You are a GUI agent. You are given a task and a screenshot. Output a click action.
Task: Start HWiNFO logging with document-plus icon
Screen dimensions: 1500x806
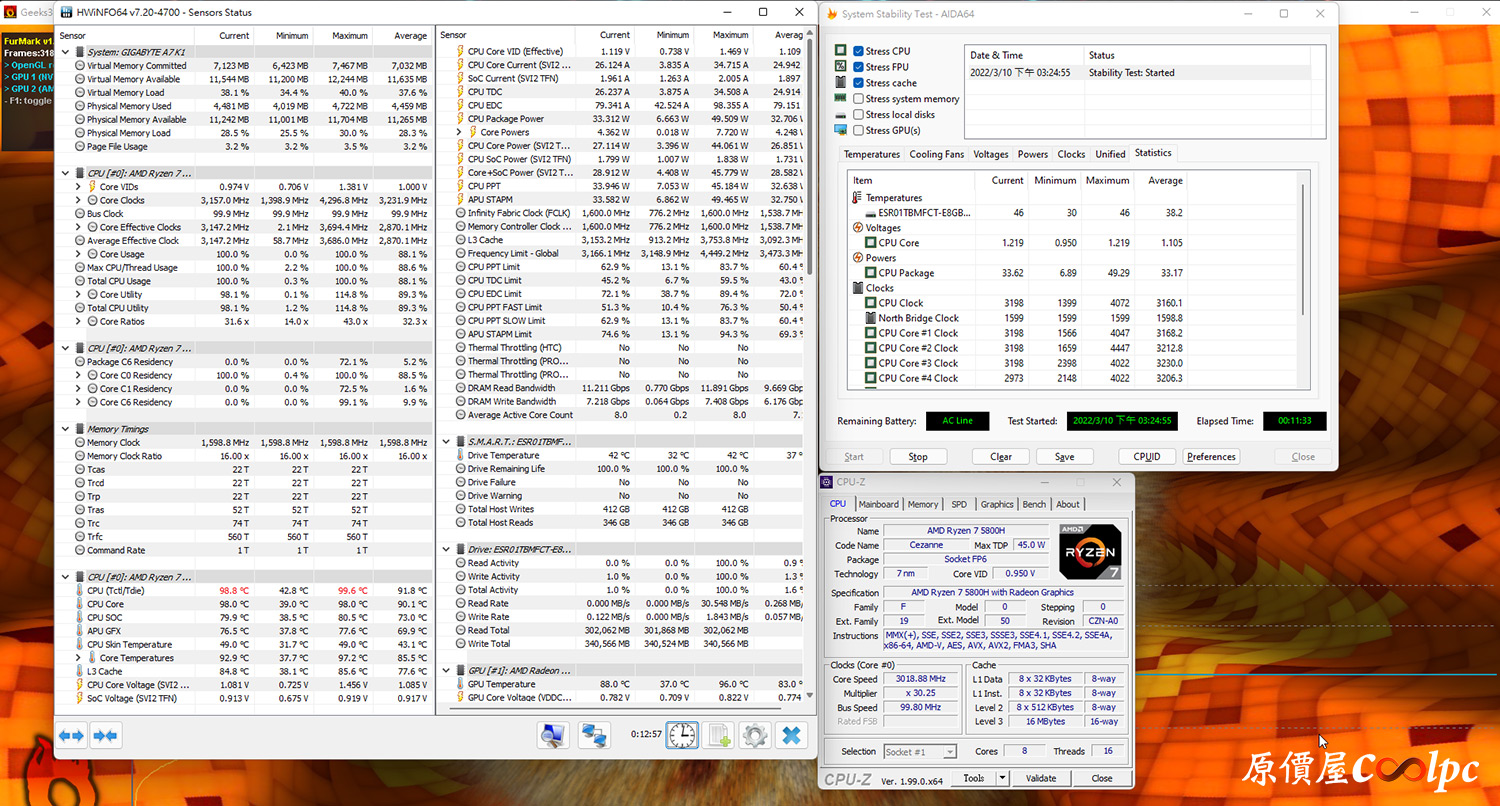point(719,736)
